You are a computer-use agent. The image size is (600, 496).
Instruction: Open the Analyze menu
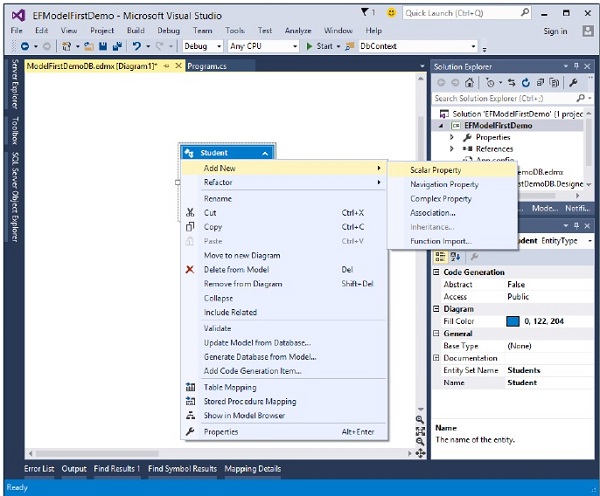pyautogui.click(x=298, y=31)
